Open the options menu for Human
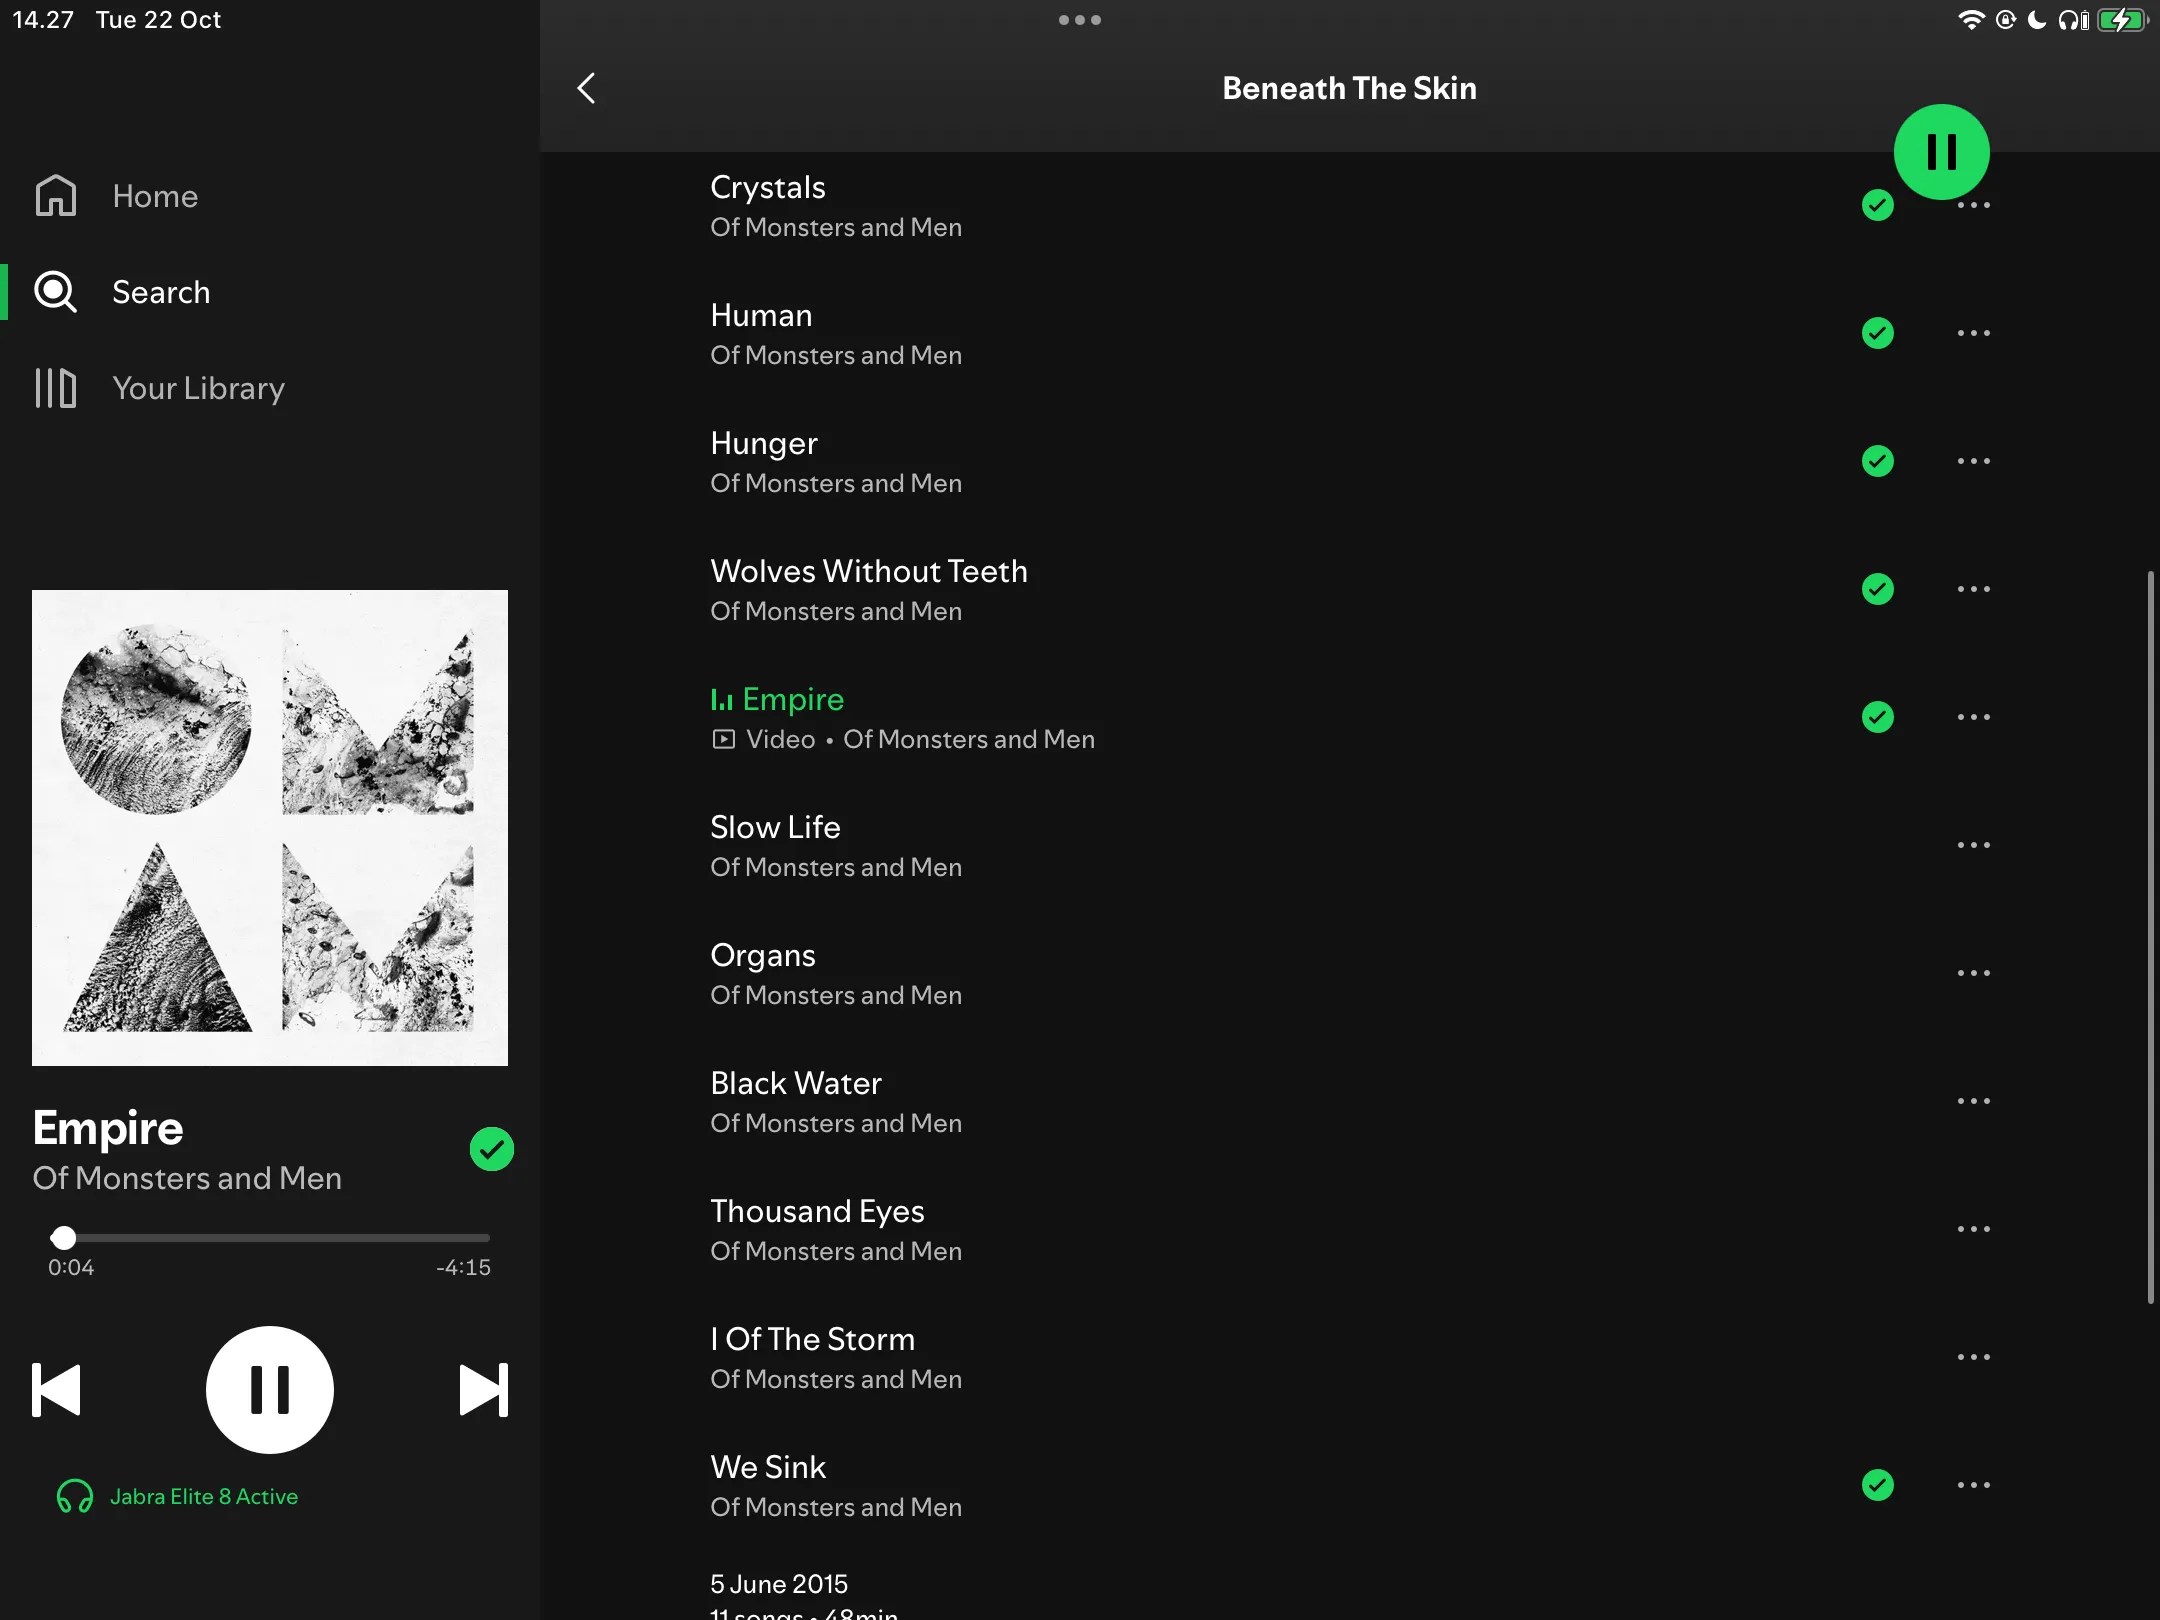The image size is (2160, 1620). coord(1974,333)
